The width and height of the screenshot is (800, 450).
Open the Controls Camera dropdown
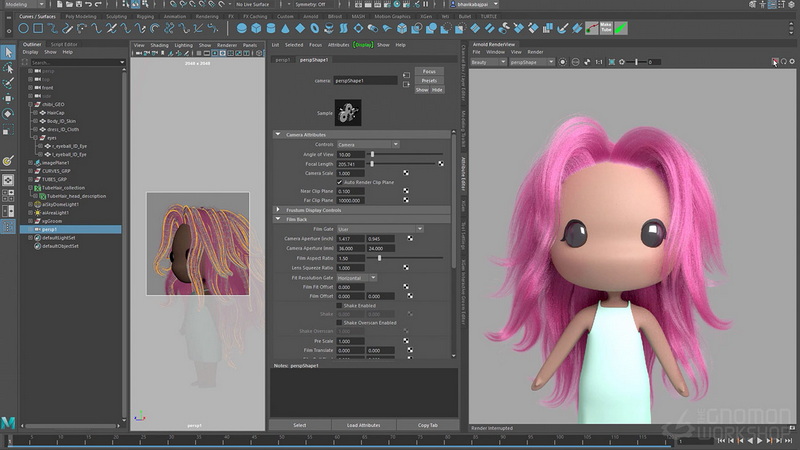pyautogui.click(x=368, y=145)
